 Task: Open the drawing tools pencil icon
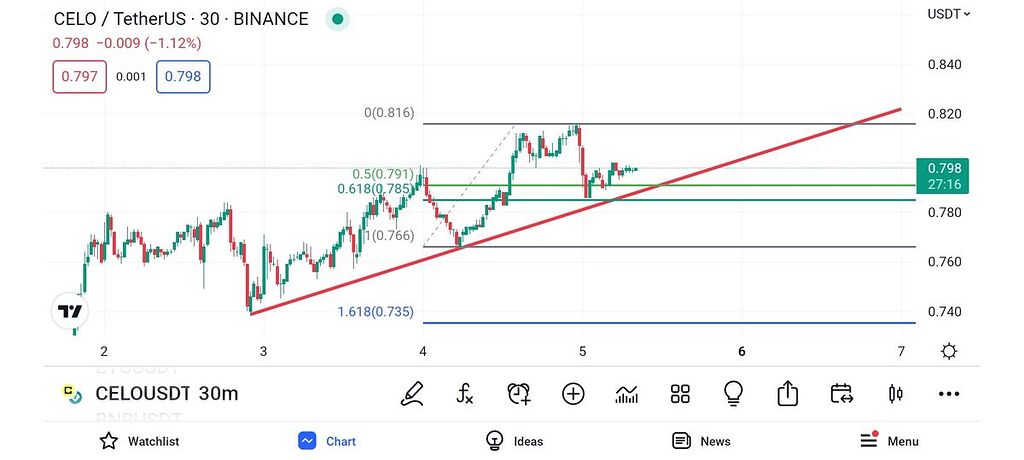tap(412, 394)
